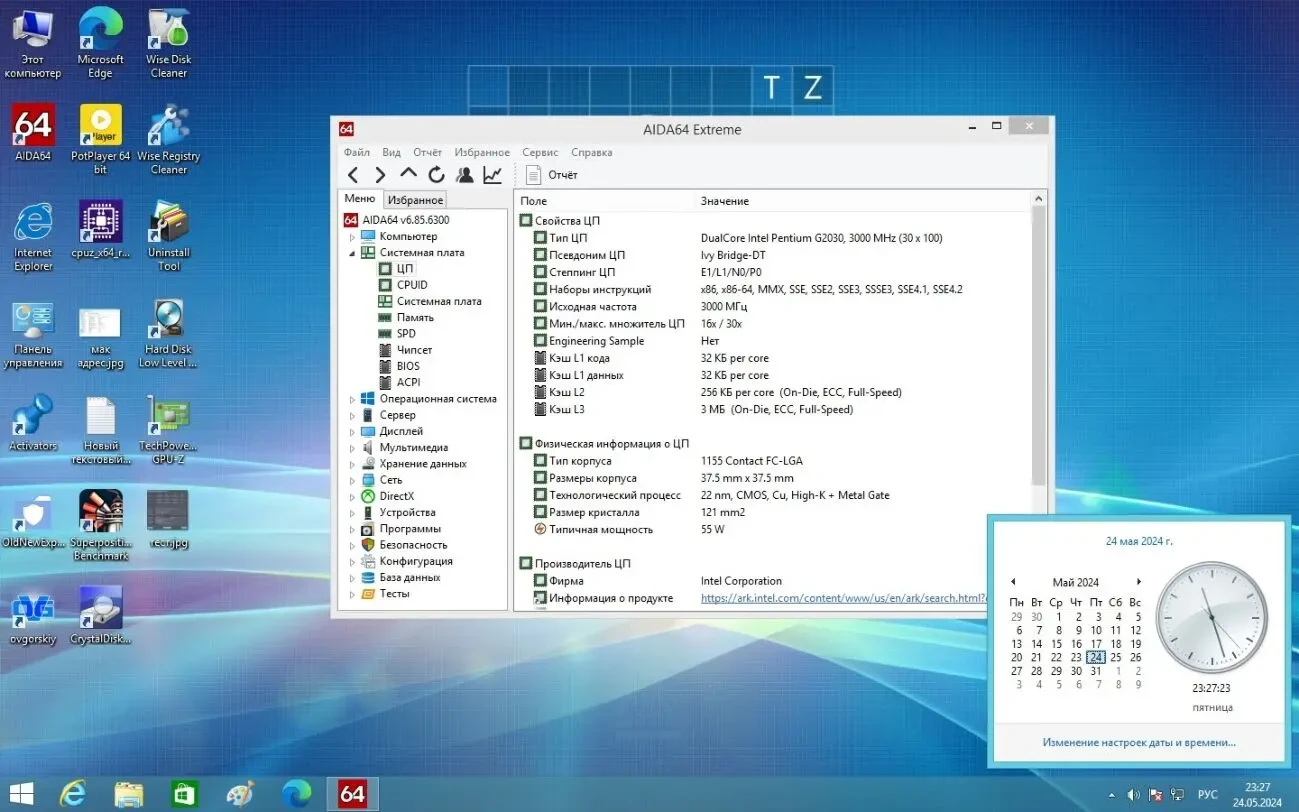The height and width of the screenshot is (812, 1299).
Task: Open the Сервис menu
Action: 540,152
